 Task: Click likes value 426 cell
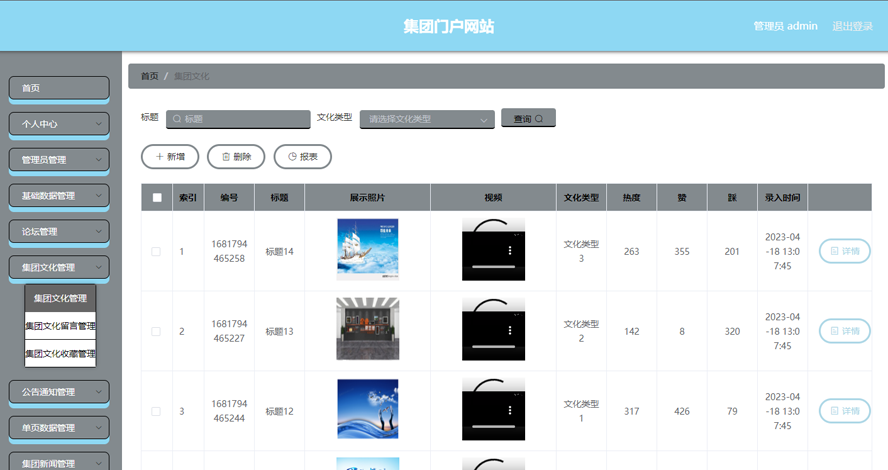coord(682,411)
